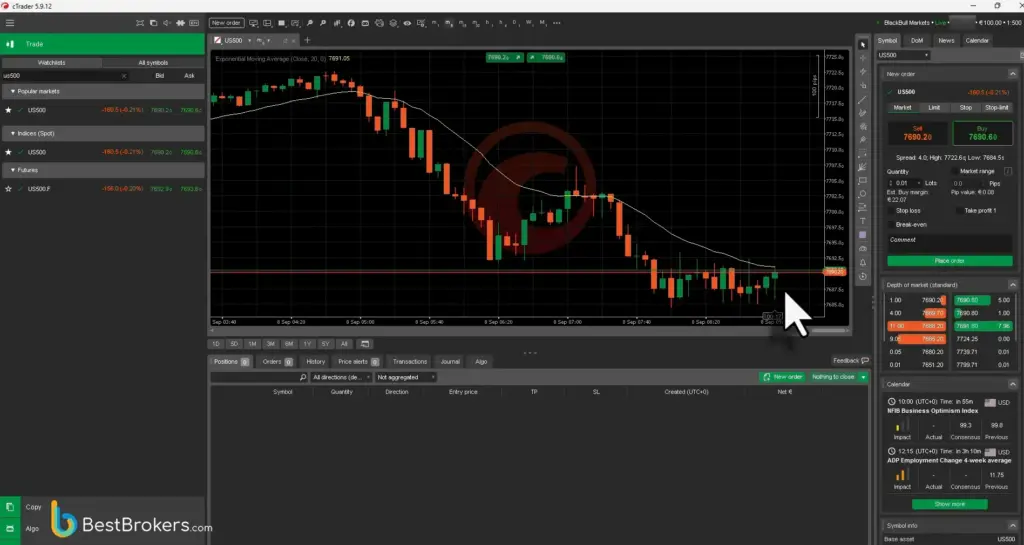
Task: Collapse the Indices (Spot) group
Action: tap(12, 133)
